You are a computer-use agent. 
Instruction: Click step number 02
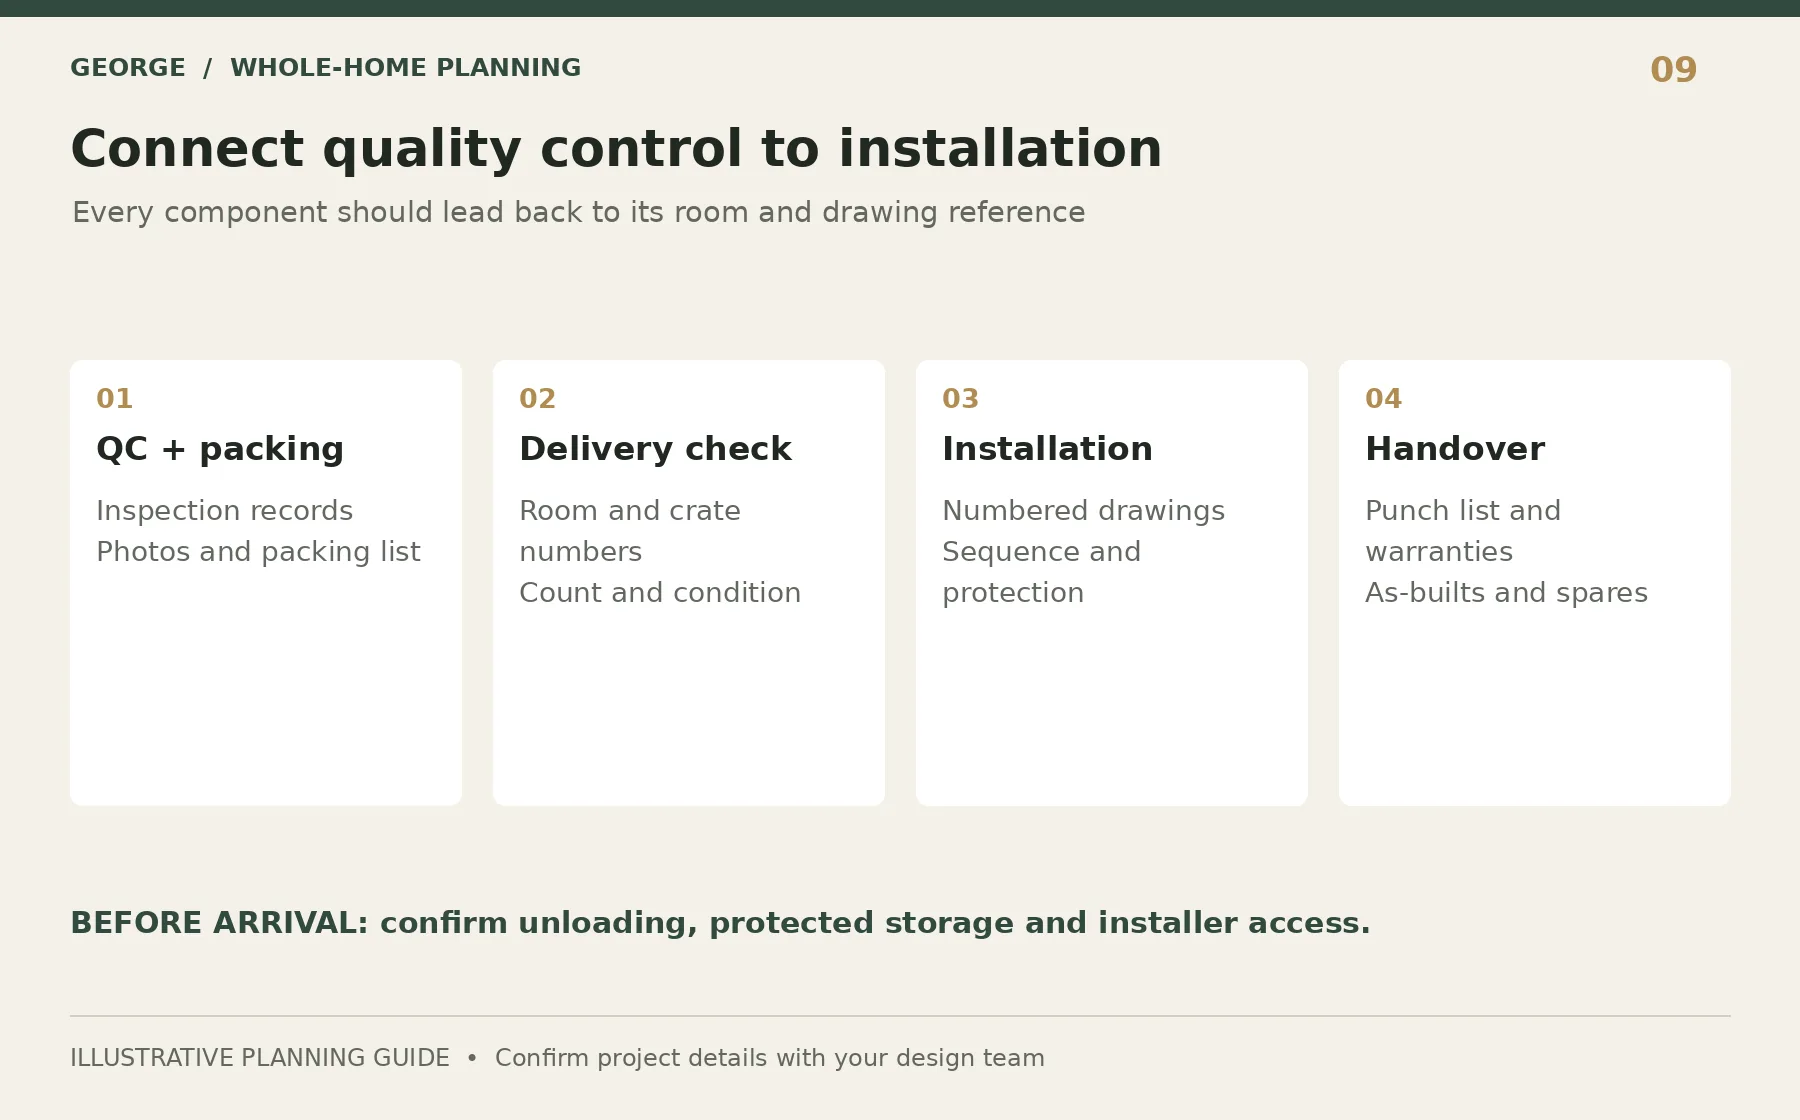click(537, 399)
